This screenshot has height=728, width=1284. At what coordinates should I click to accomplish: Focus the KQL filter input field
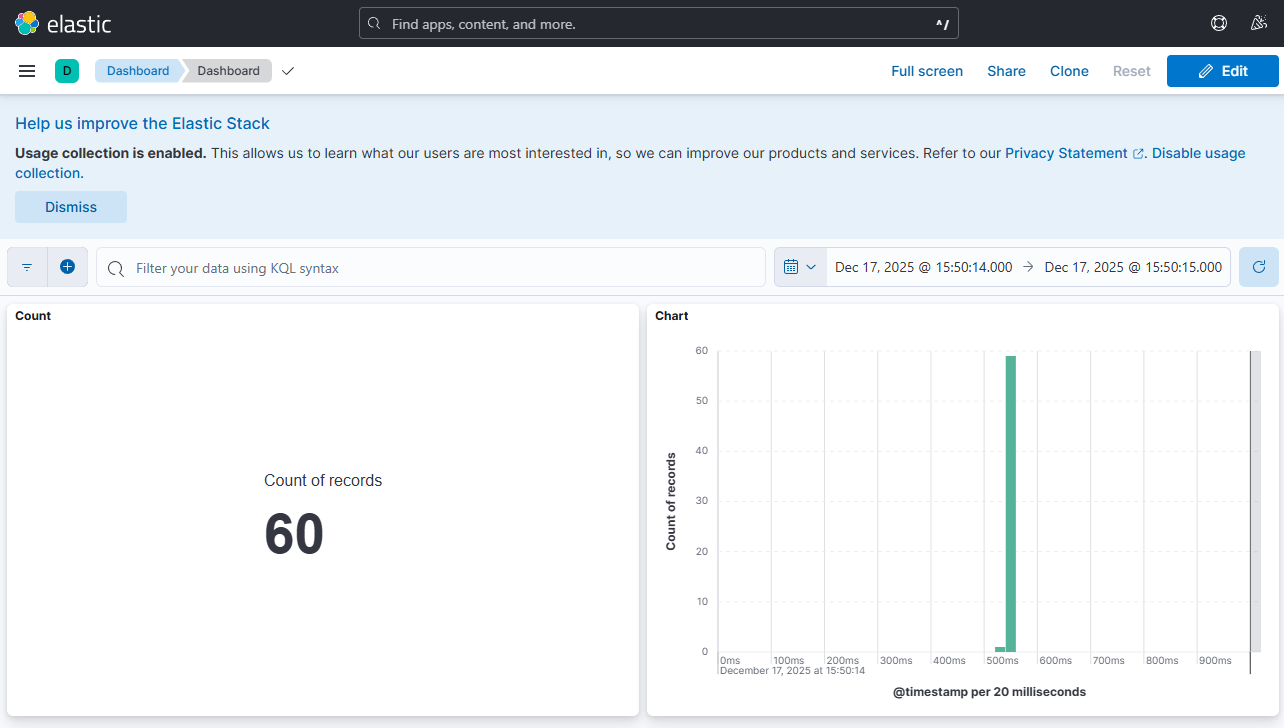(440, 268)
